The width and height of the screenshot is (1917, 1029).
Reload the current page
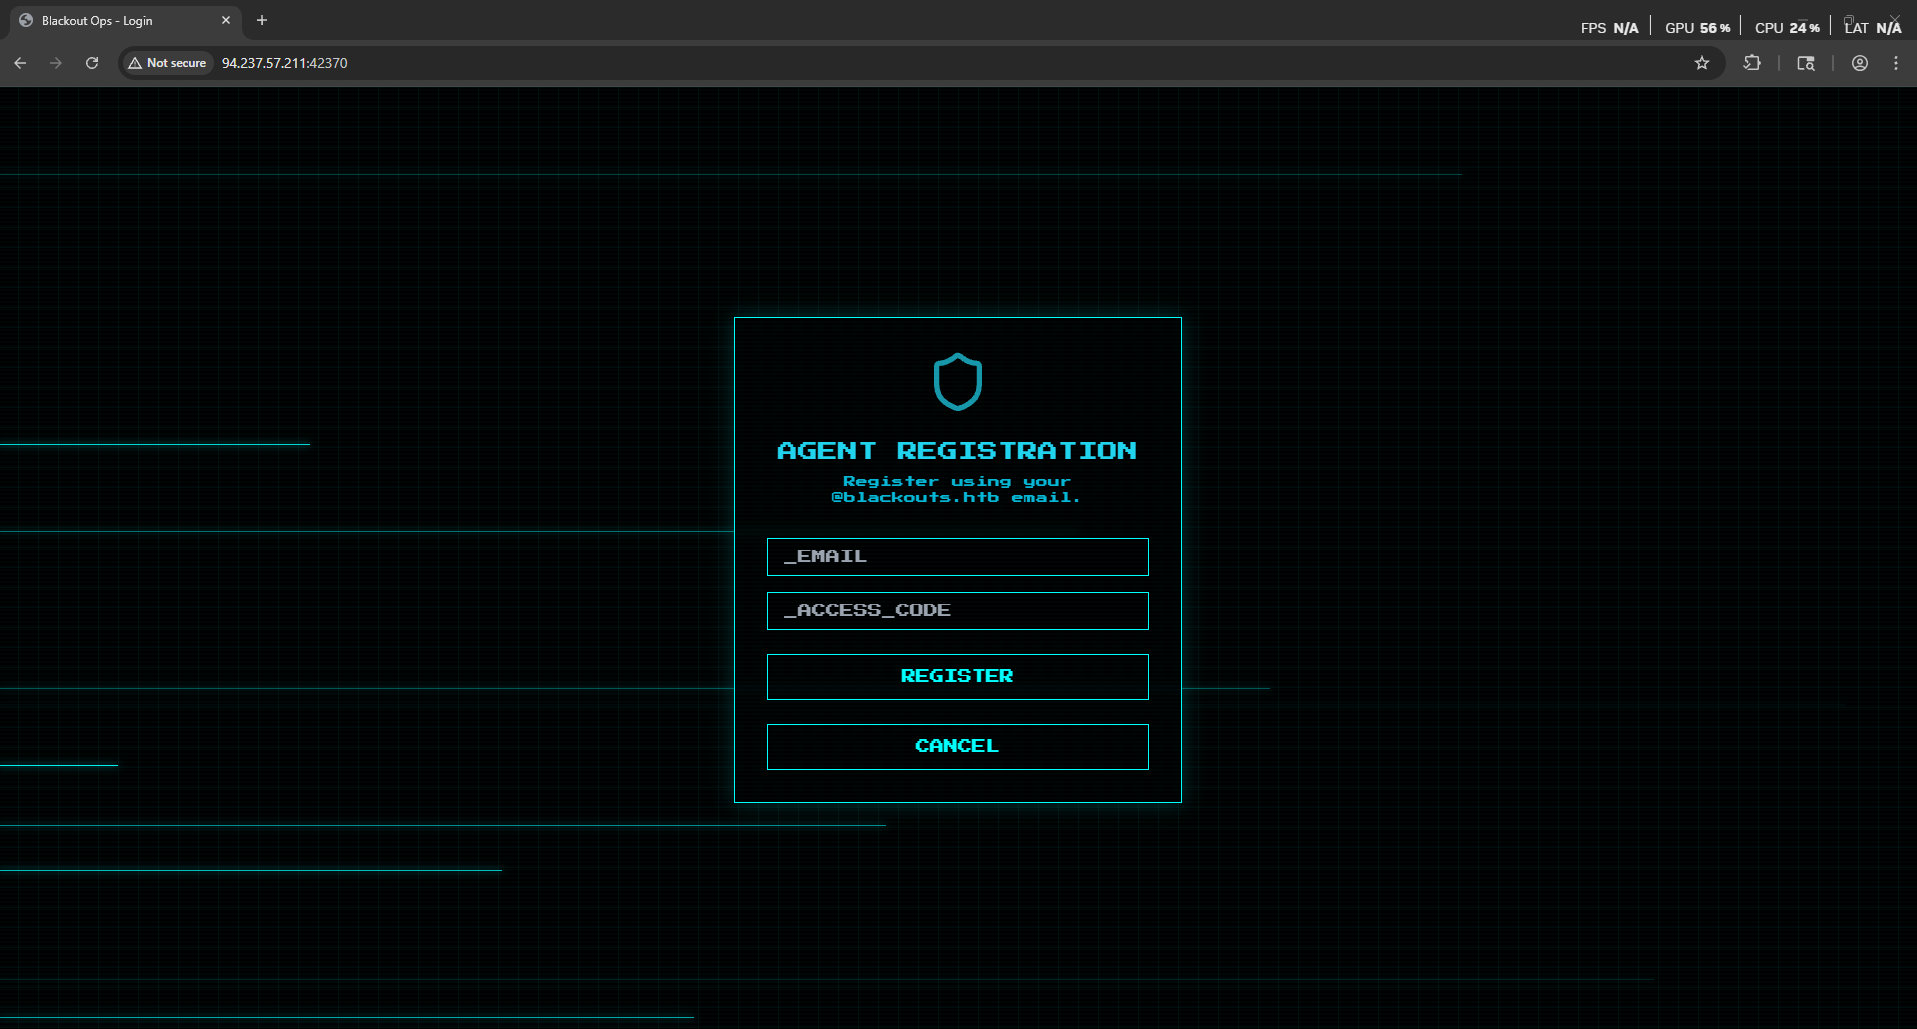[92, 63]
